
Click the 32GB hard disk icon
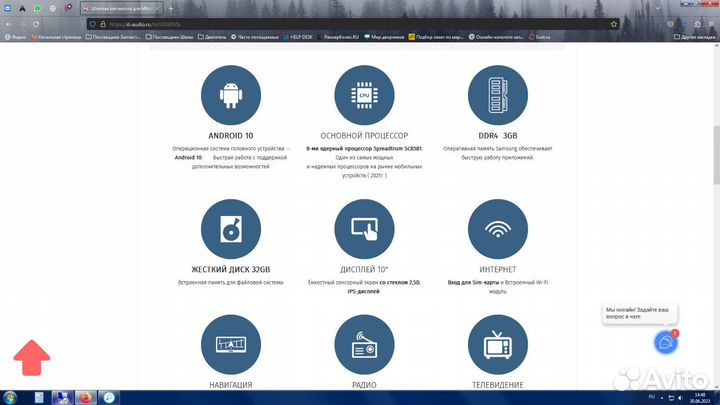230,229
